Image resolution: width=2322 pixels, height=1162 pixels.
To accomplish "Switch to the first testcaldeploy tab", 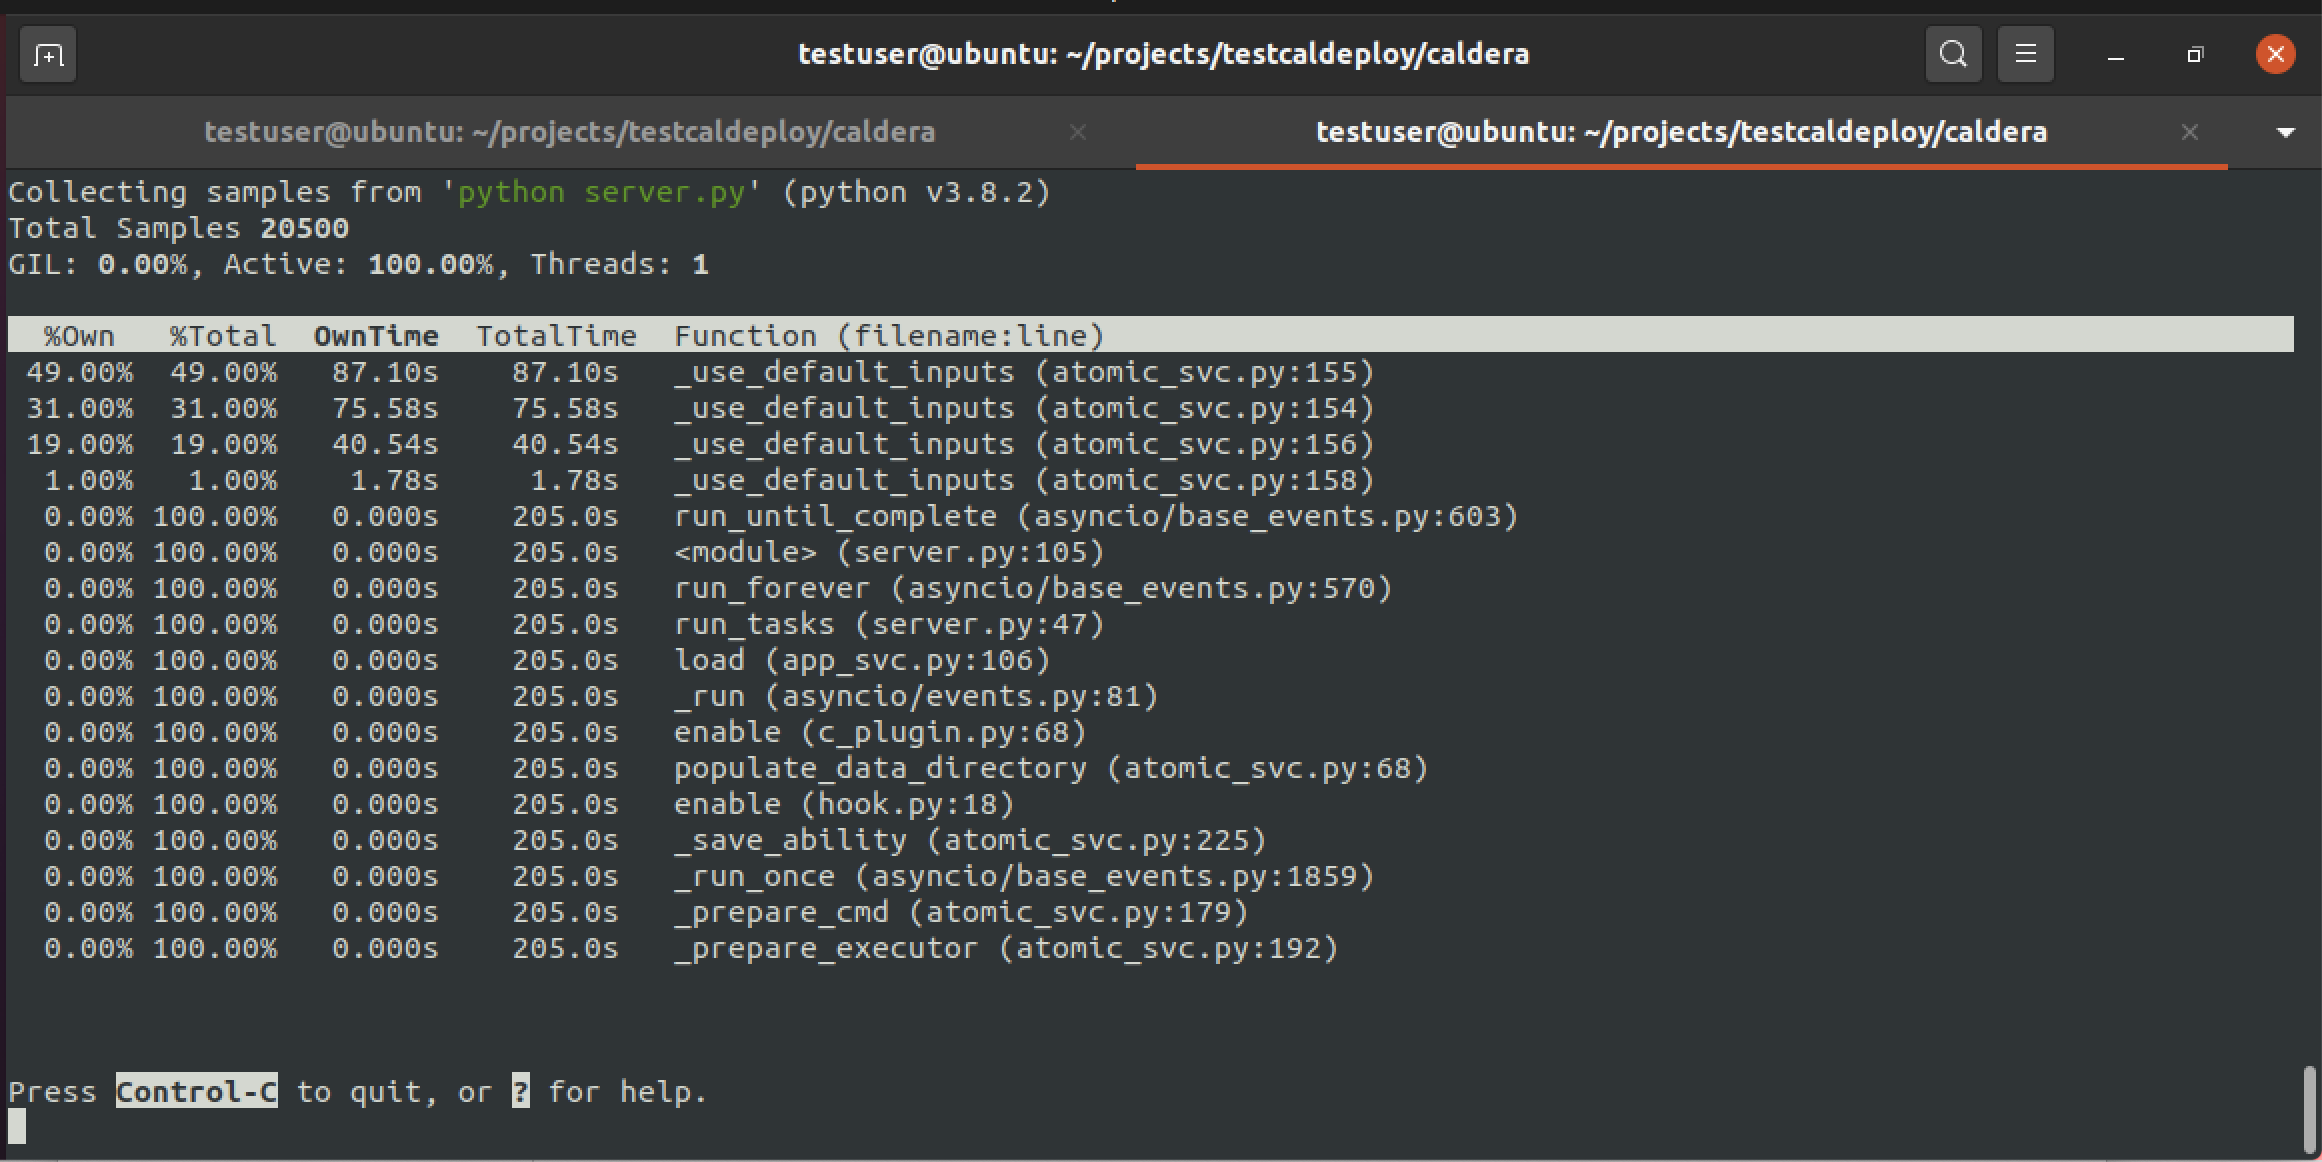I will coord(570,131).
